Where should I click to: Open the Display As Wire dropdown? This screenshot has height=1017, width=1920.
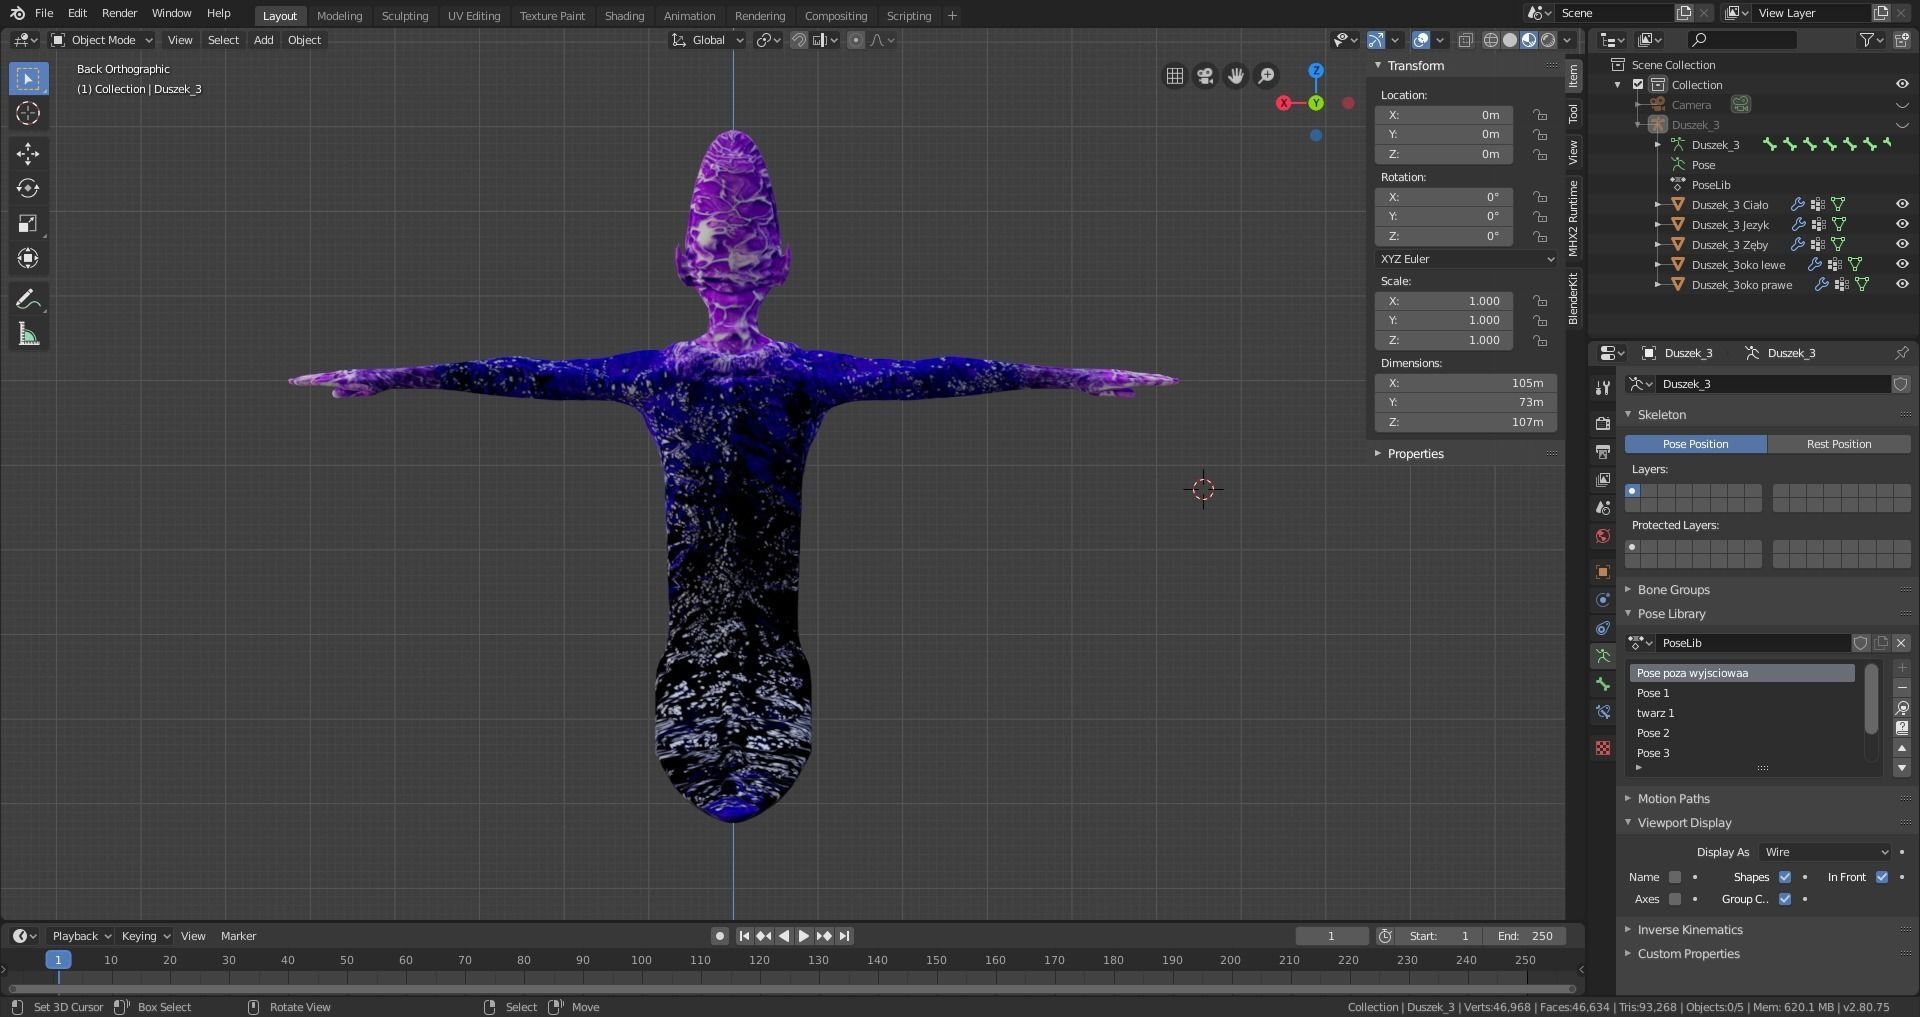[x=1826, y=852]
